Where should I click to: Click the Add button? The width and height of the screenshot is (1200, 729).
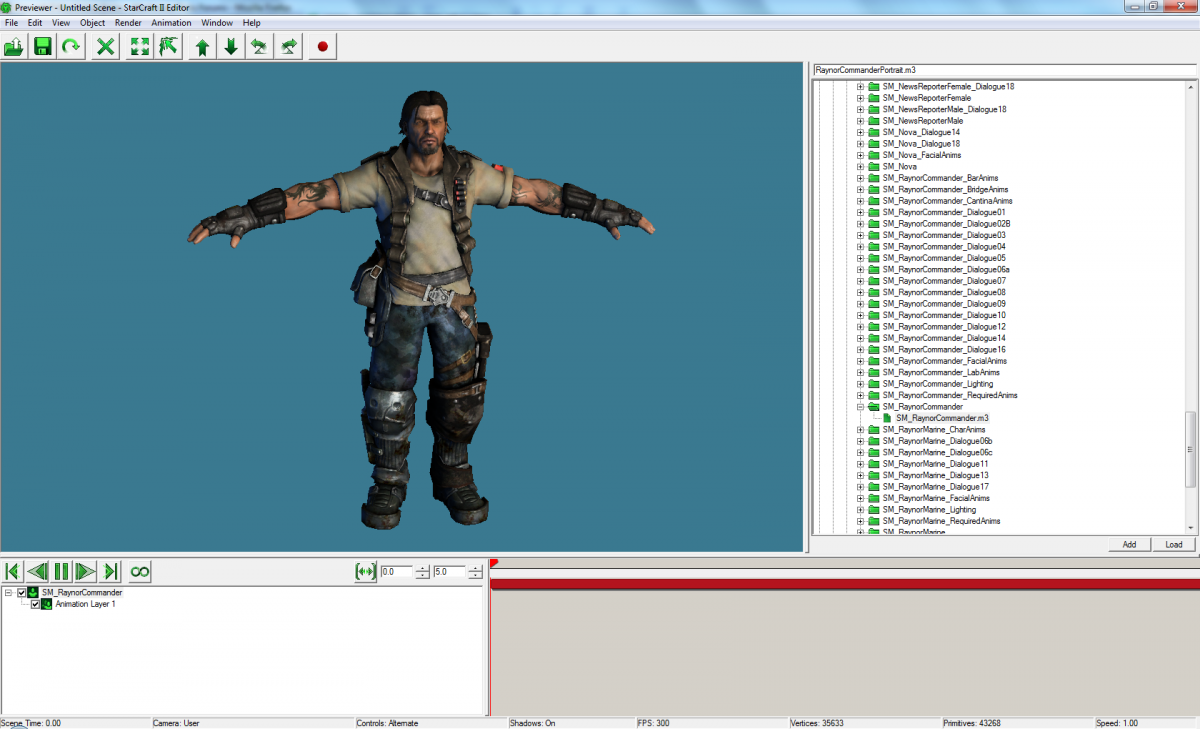(1129, 545)
